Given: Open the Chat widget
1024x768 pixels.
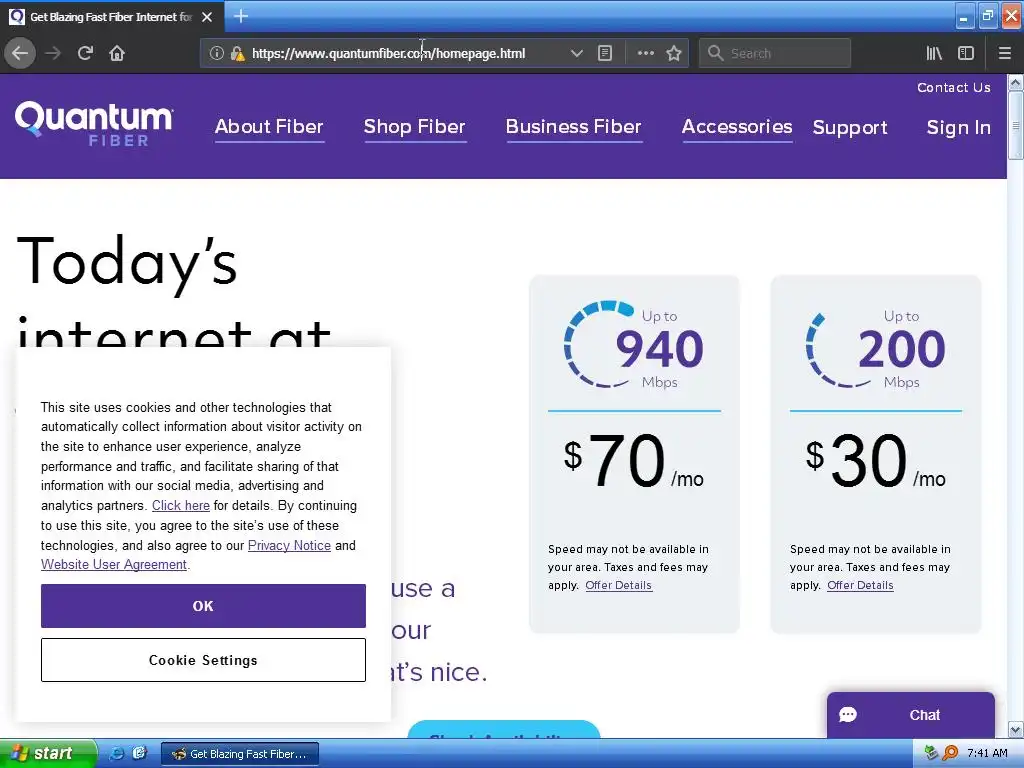Looking at the screenshot, I should point(910,715).
